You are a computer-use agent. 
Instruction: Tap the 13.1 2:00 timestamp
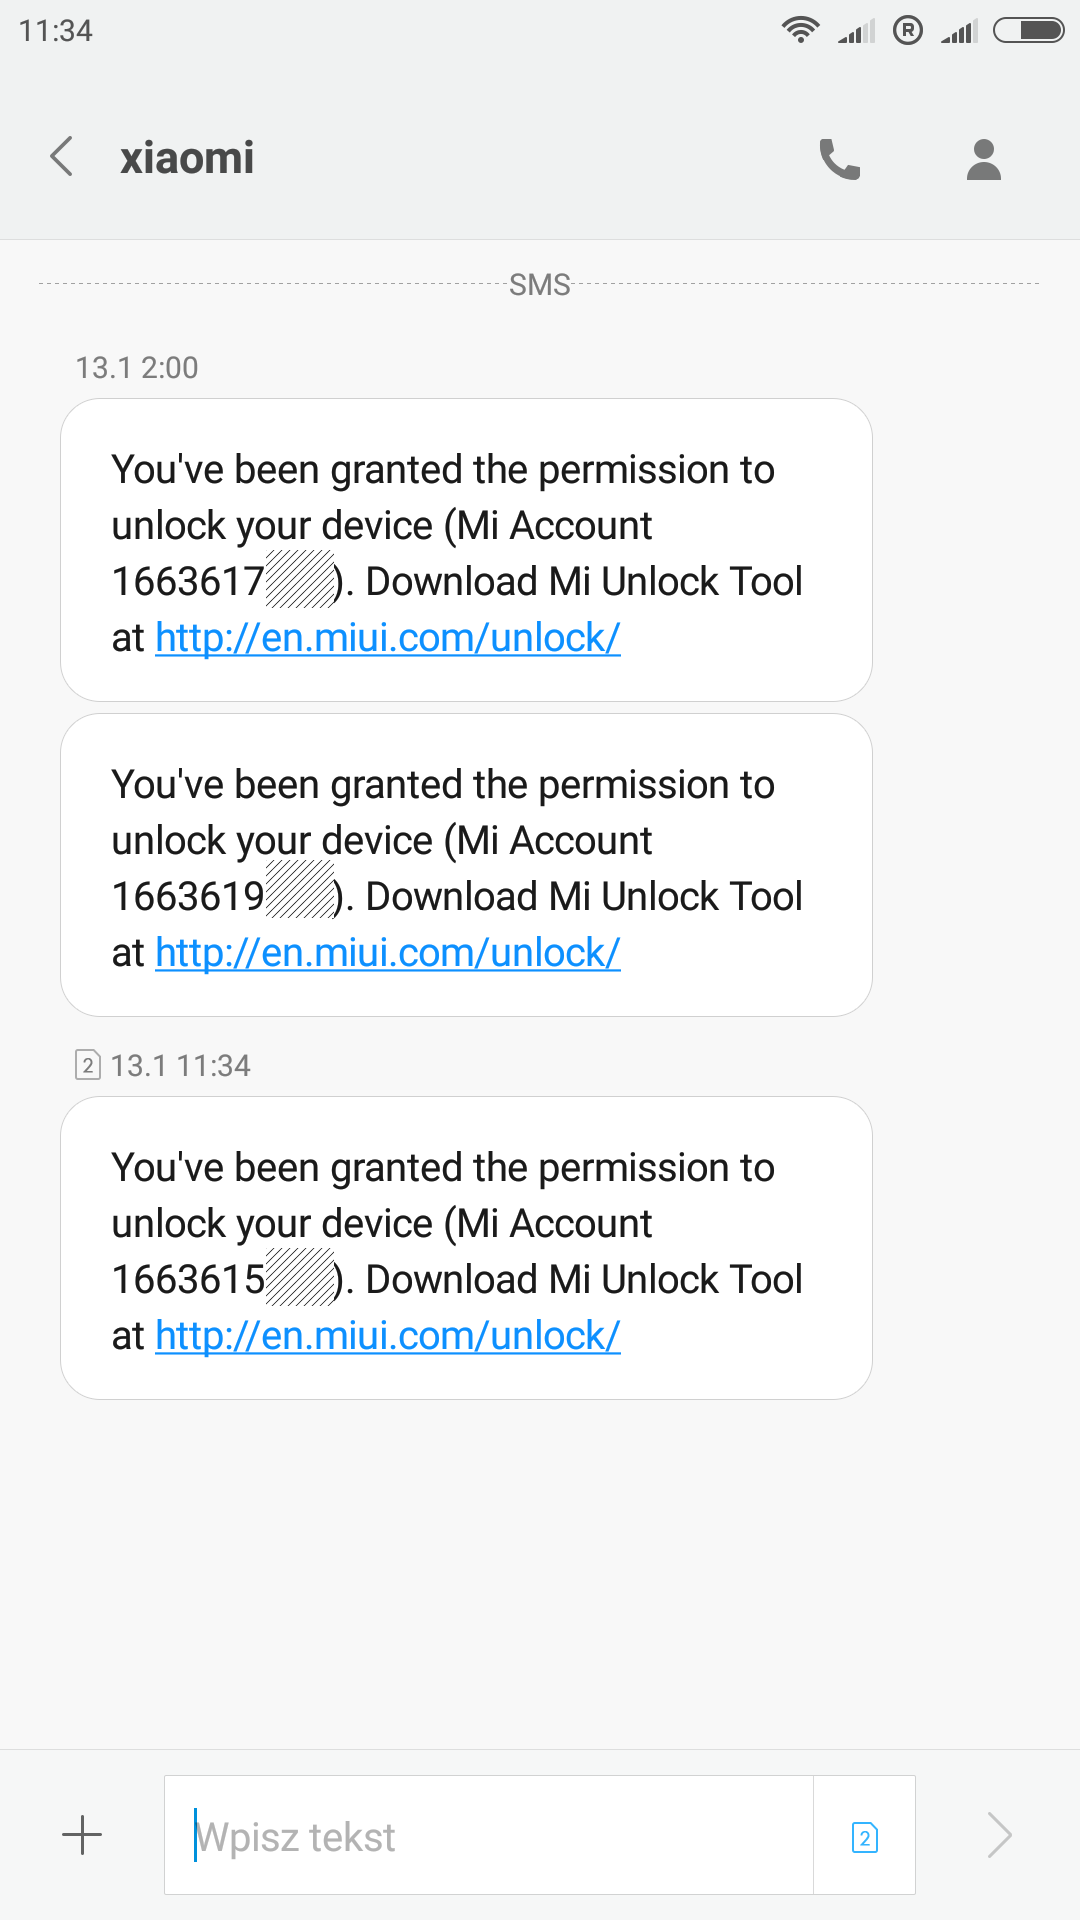point(137,368)
